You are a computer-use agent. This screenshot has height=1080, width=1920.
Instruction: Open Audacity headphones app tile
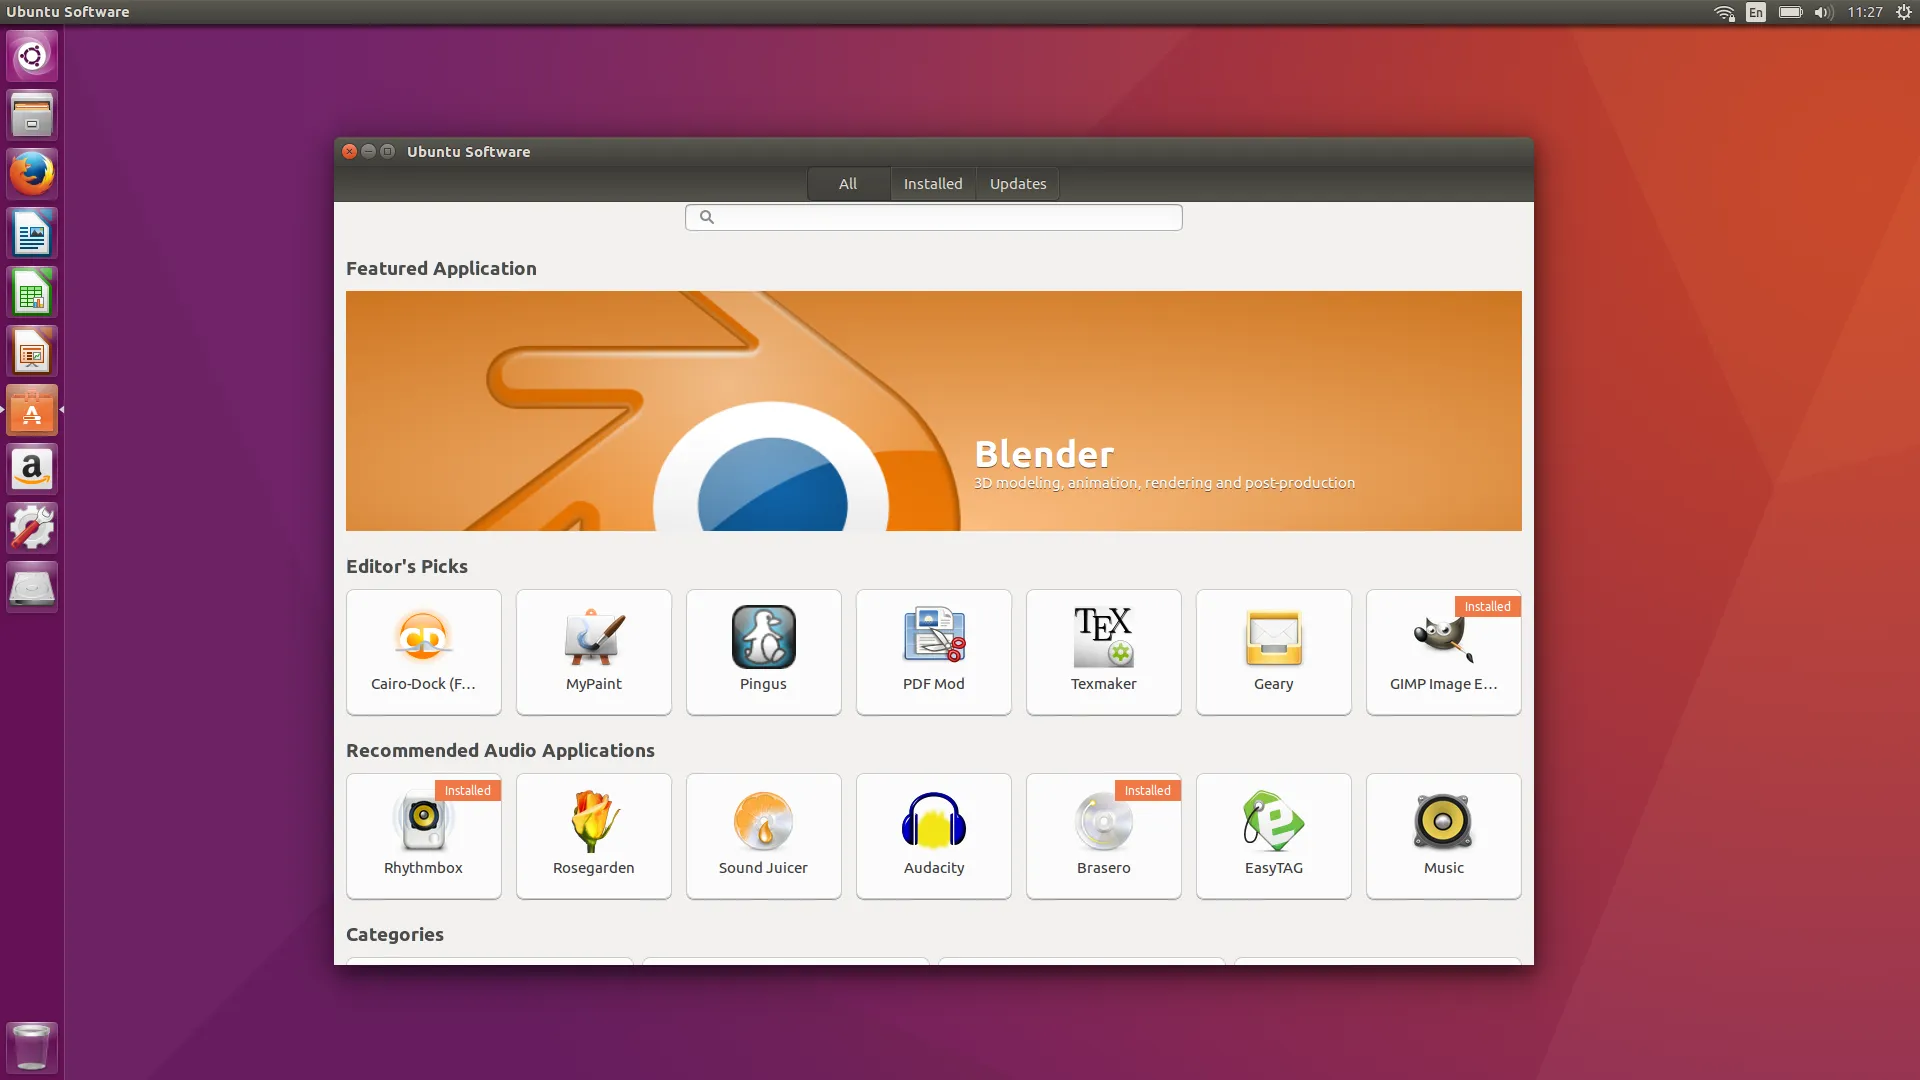933,835
